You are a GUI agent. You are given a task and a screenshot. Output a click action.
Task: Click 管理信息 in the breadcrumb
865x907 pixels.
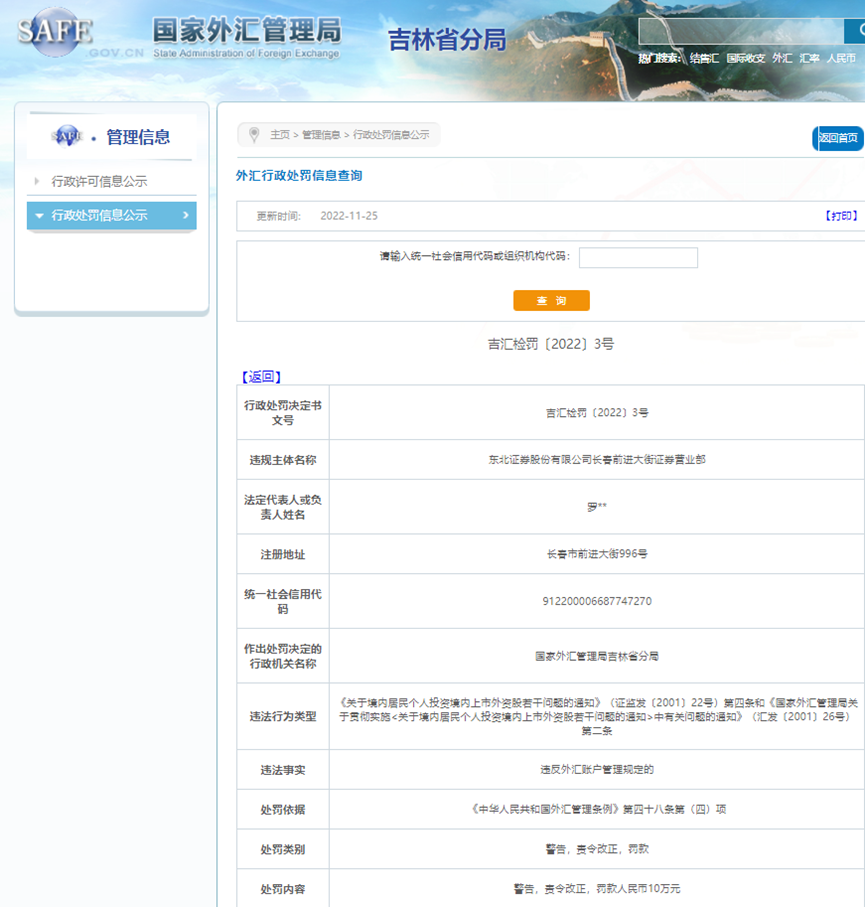321,134
